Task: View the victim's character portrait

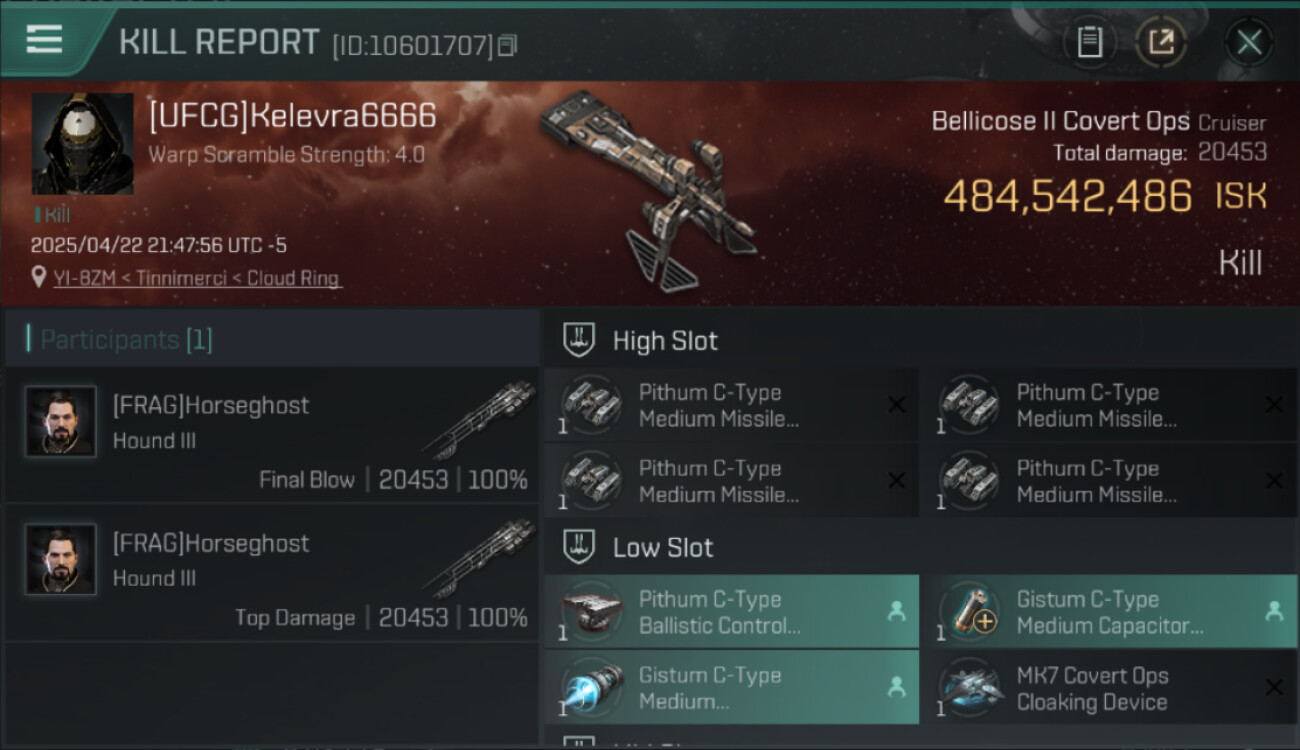Action: click(x=82, y=144)
